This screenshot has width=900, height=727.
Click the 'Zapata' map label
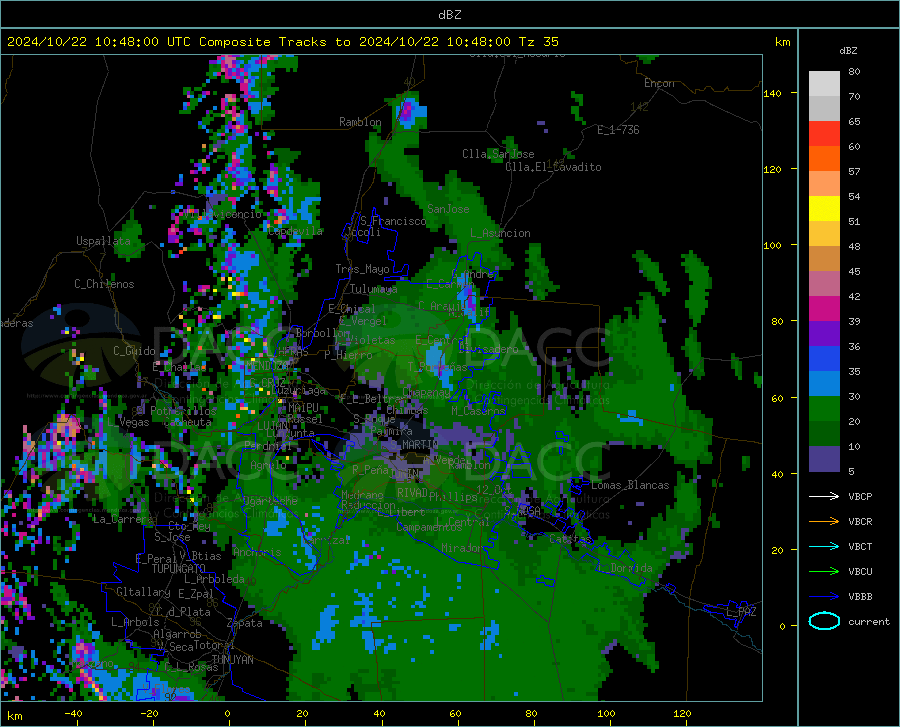[245, 623]
